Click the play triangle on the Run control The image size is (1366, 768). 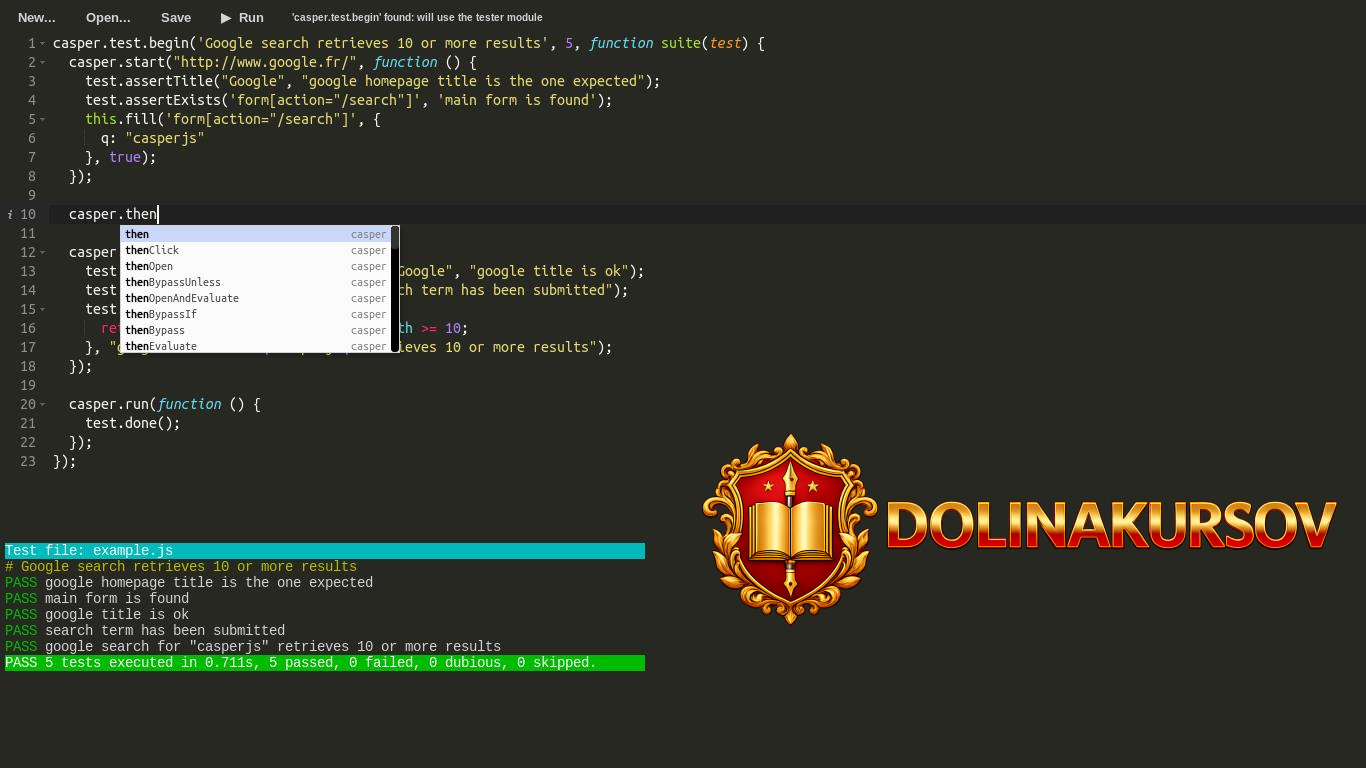[x=226, y=17]
